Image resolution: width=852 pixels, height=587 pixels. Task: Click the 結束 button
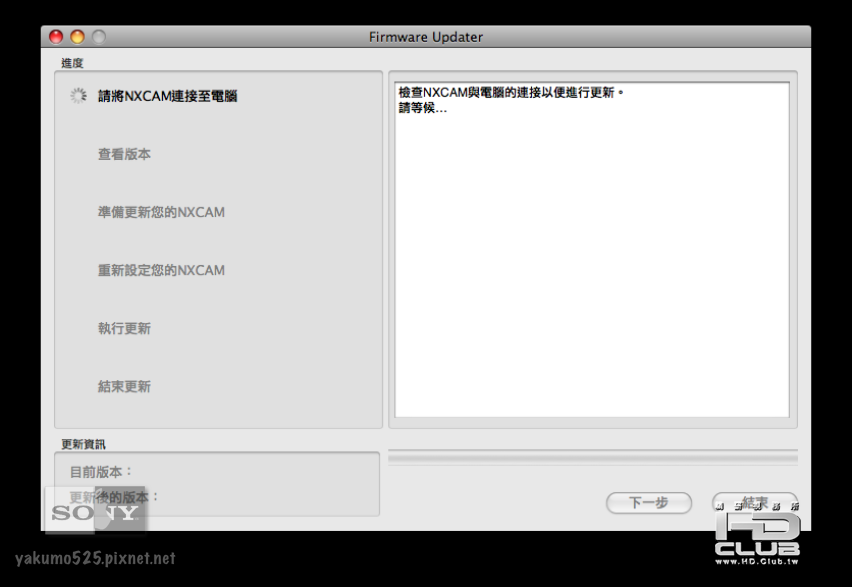tap(754, 503)
